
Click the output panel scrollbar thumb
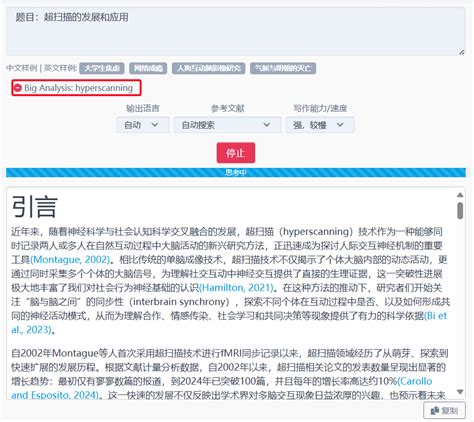pos(460,211)
